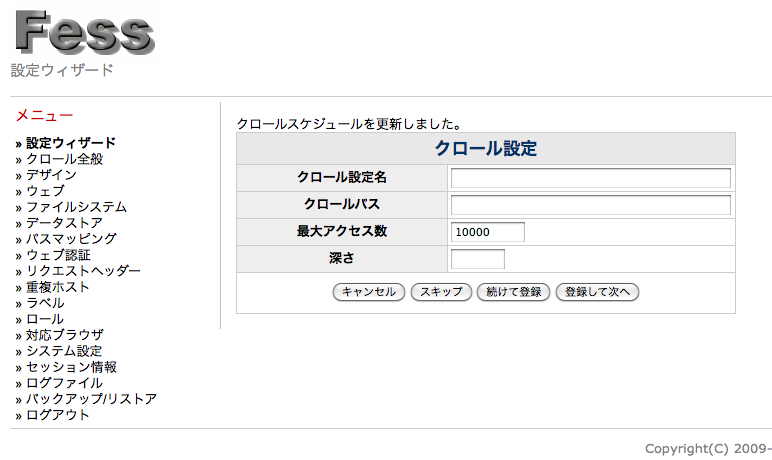Open the ウェブ crawl settings

[x=45, y=191]
